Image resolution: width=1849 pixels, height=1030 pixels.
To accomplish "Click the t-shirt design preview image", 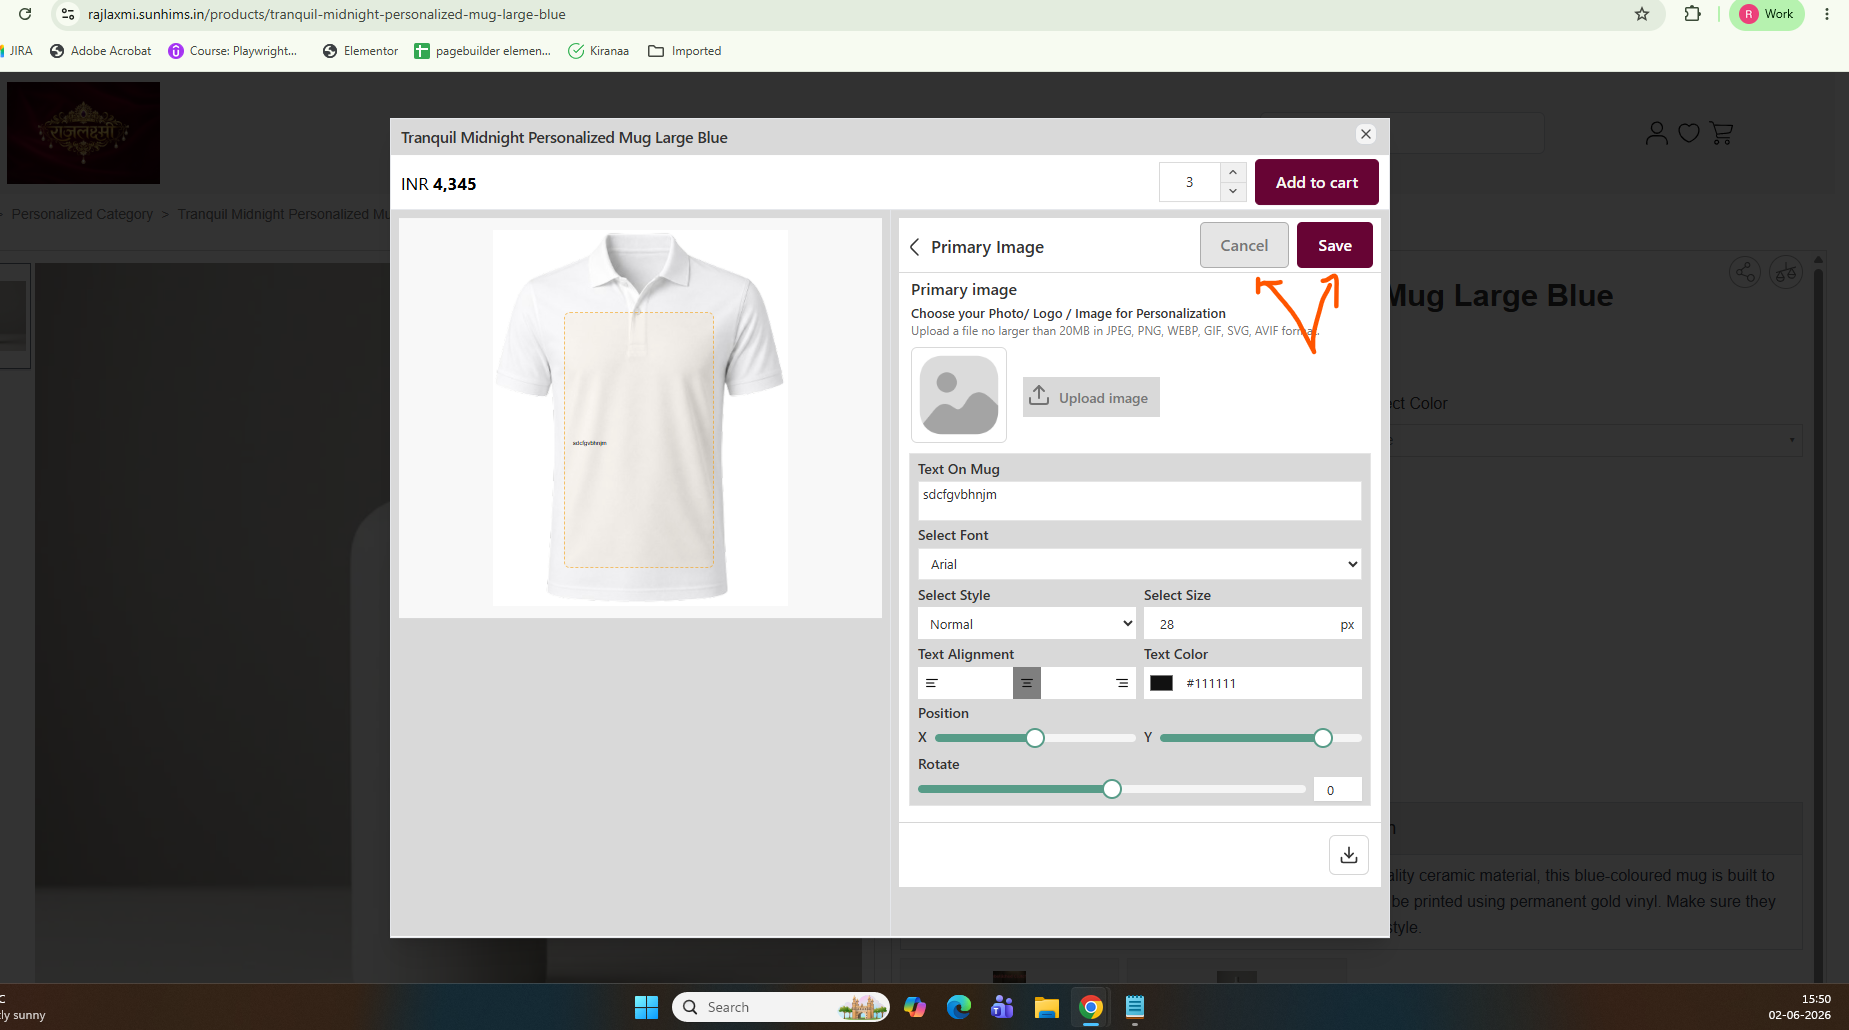I will click(x=640, y=418).
